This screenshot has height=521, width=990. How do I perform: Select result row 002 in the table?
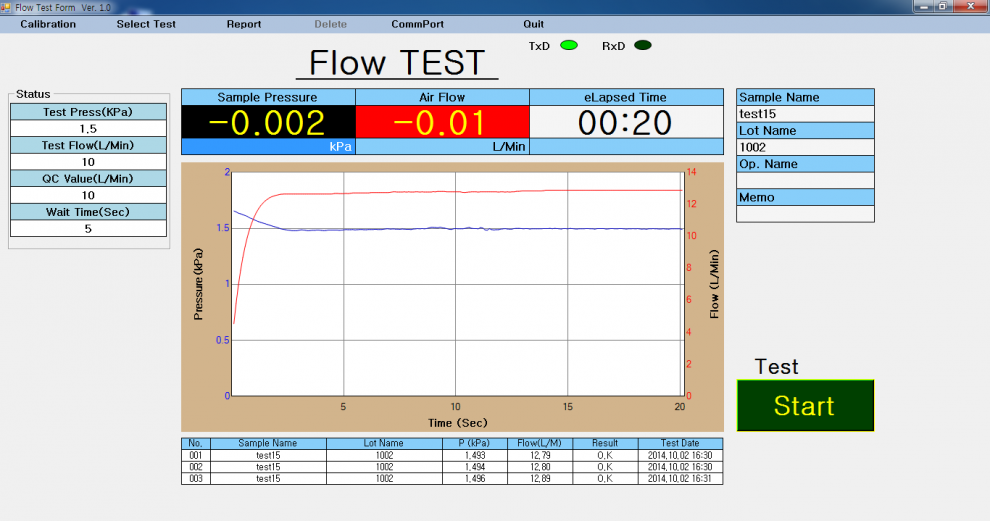(452, 467)
